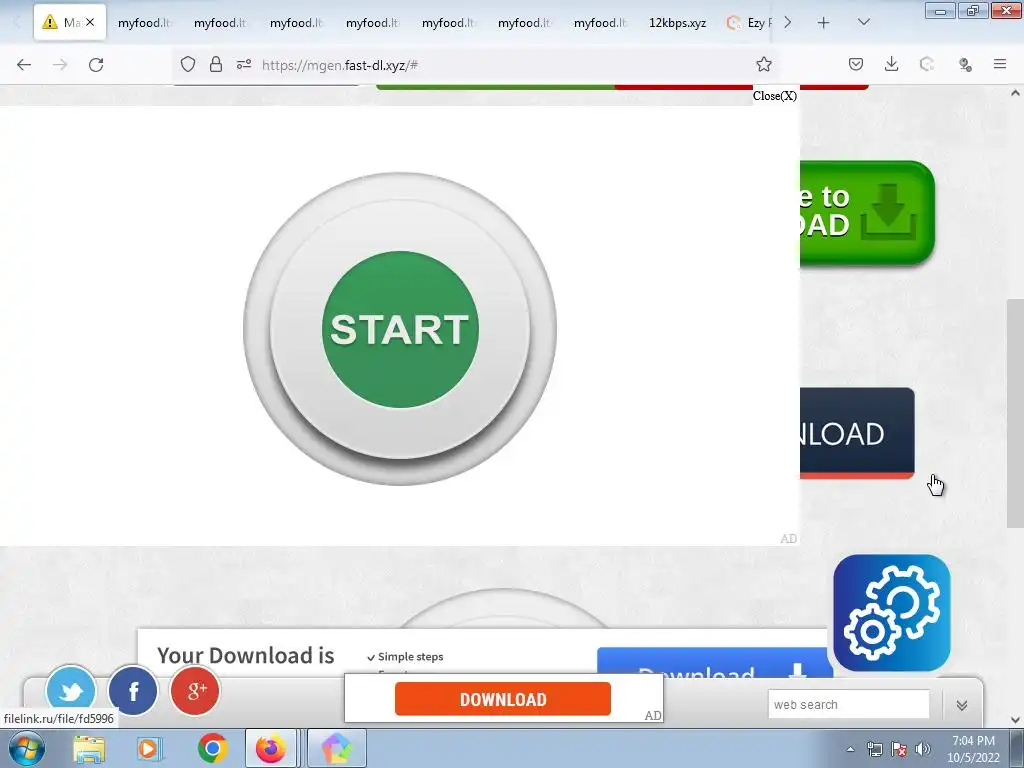The width and height of the screenshot is (1024, 768).
Task: Open Save to Pocket icon
Action: point(856,64)
